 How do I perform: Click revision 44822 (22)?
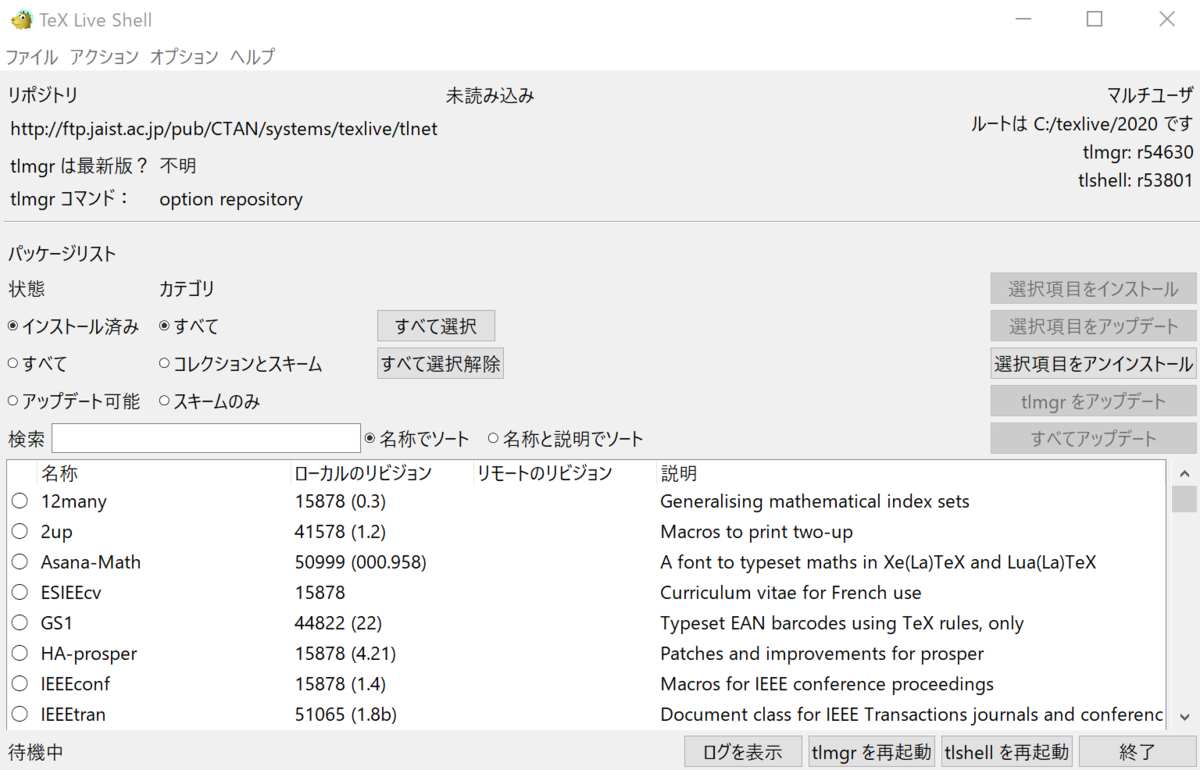[339, 623]
